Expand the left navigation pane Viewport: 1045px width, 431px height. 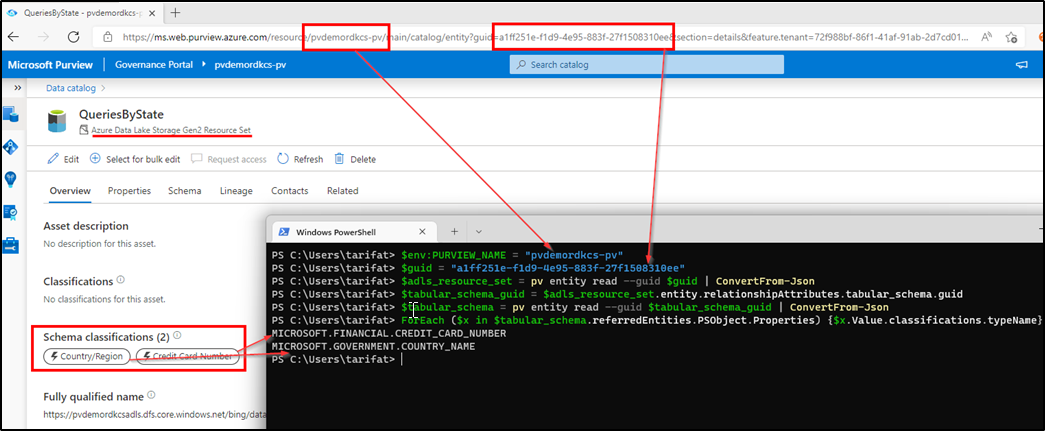click(x=18, y=88)
